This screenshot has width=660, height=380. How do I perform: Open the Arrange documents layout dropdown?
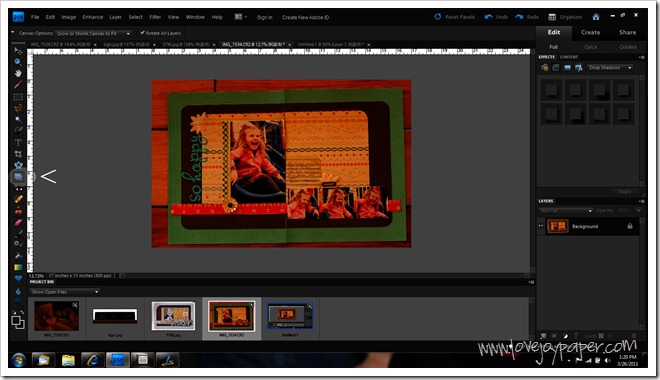240,17
